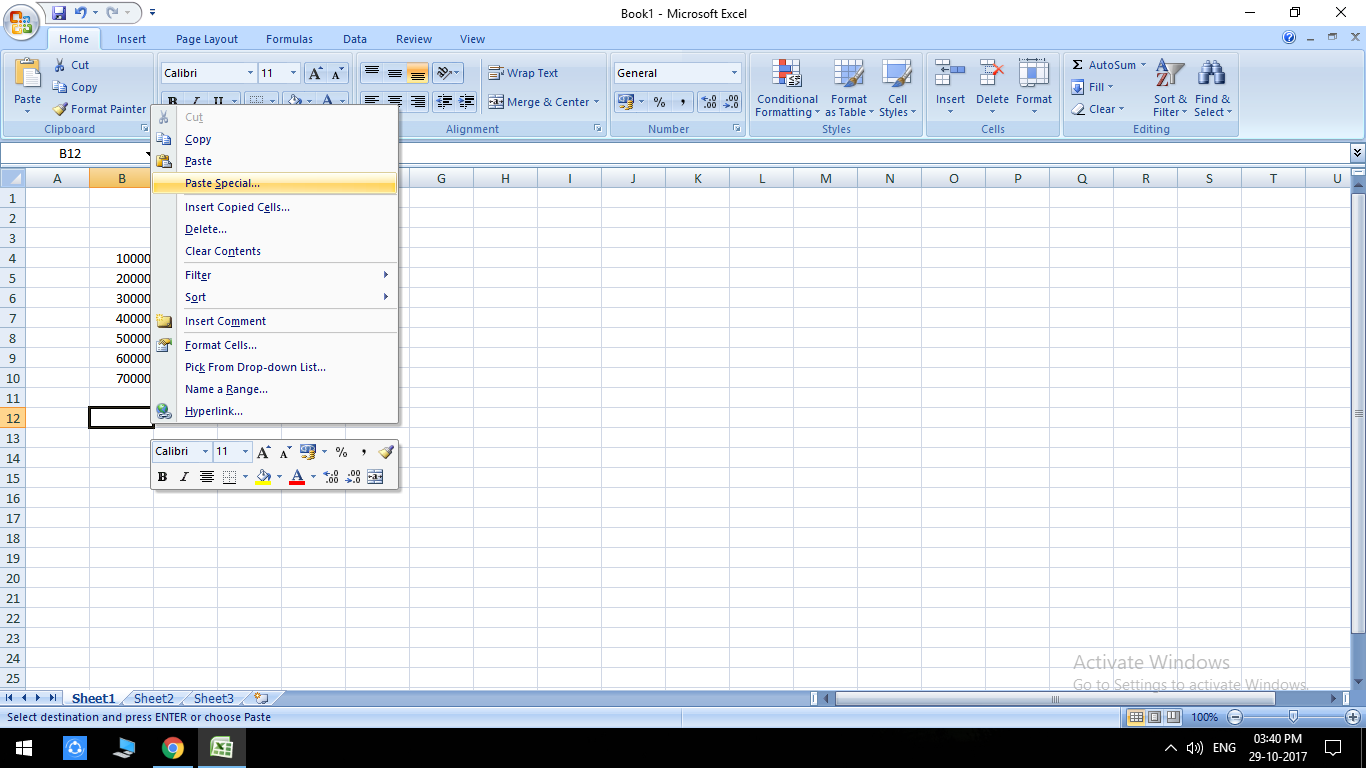The image size is (1366, 768).
Task: Click the Office button
Action: pos(22,20)
